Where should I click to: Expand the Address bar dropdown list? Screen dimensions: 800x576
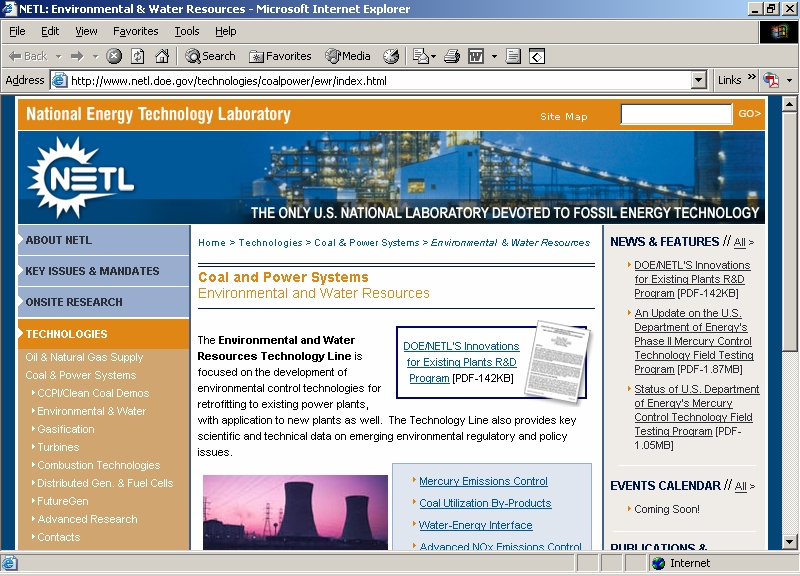[699, 80]
